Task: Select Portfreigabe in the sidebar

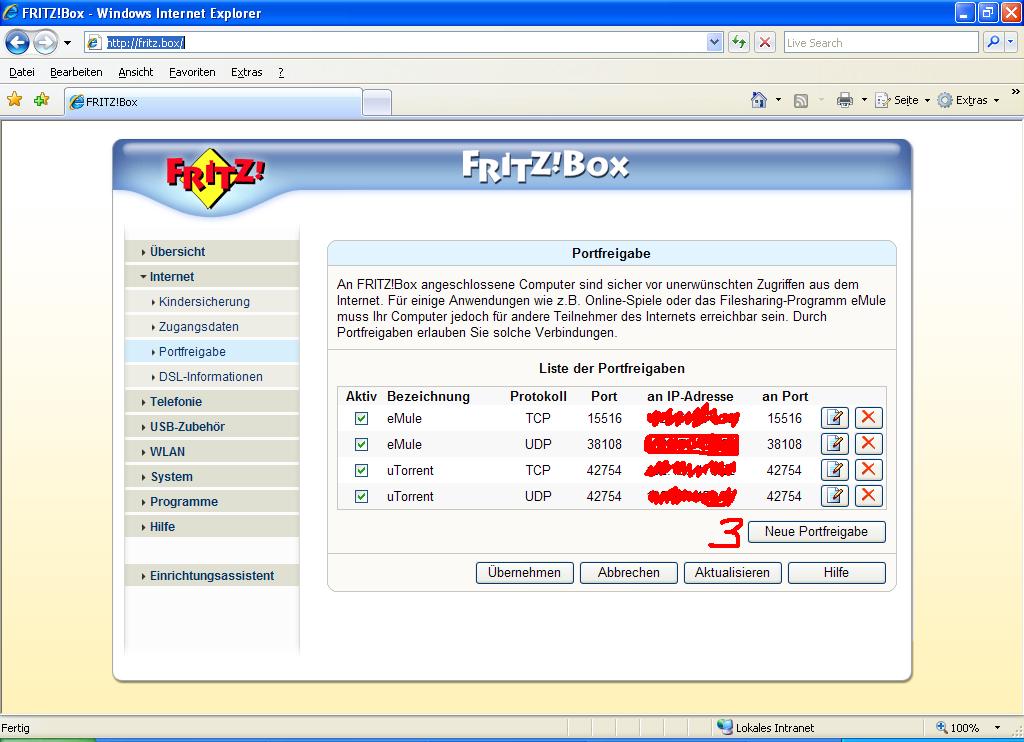Action: [x=212, y=351]
